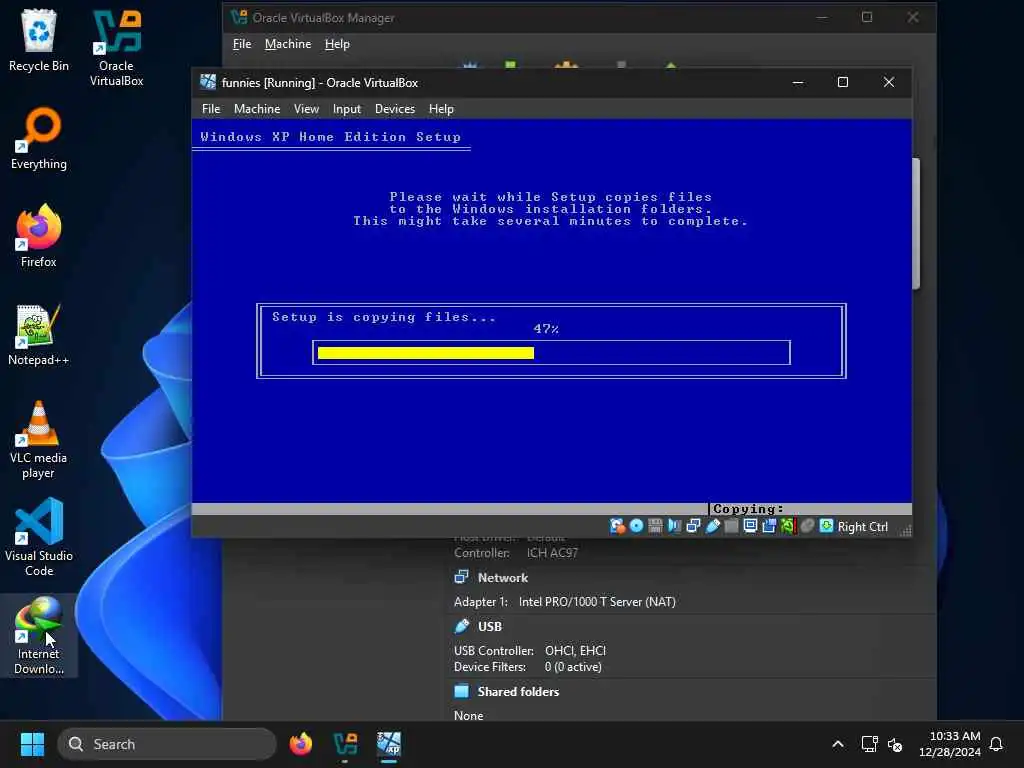Click the USB section header in VirtualBox Manager
This screenshot has height=768, width=1024.
[490, 627]
